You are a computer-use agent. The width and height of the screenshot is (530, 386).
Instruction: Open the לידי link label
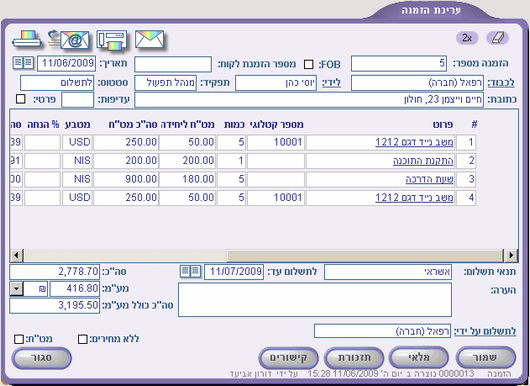click(x=331, y=82)
